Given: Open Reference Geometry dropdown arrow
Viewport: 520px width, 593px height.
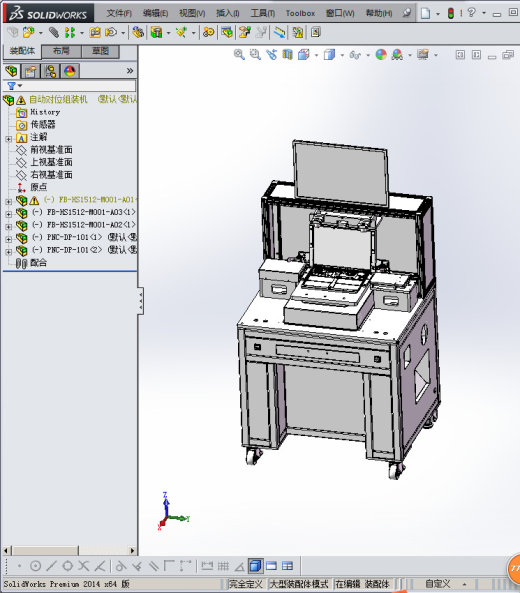Looking at the screenshot, I should click(x=194, y=33).
